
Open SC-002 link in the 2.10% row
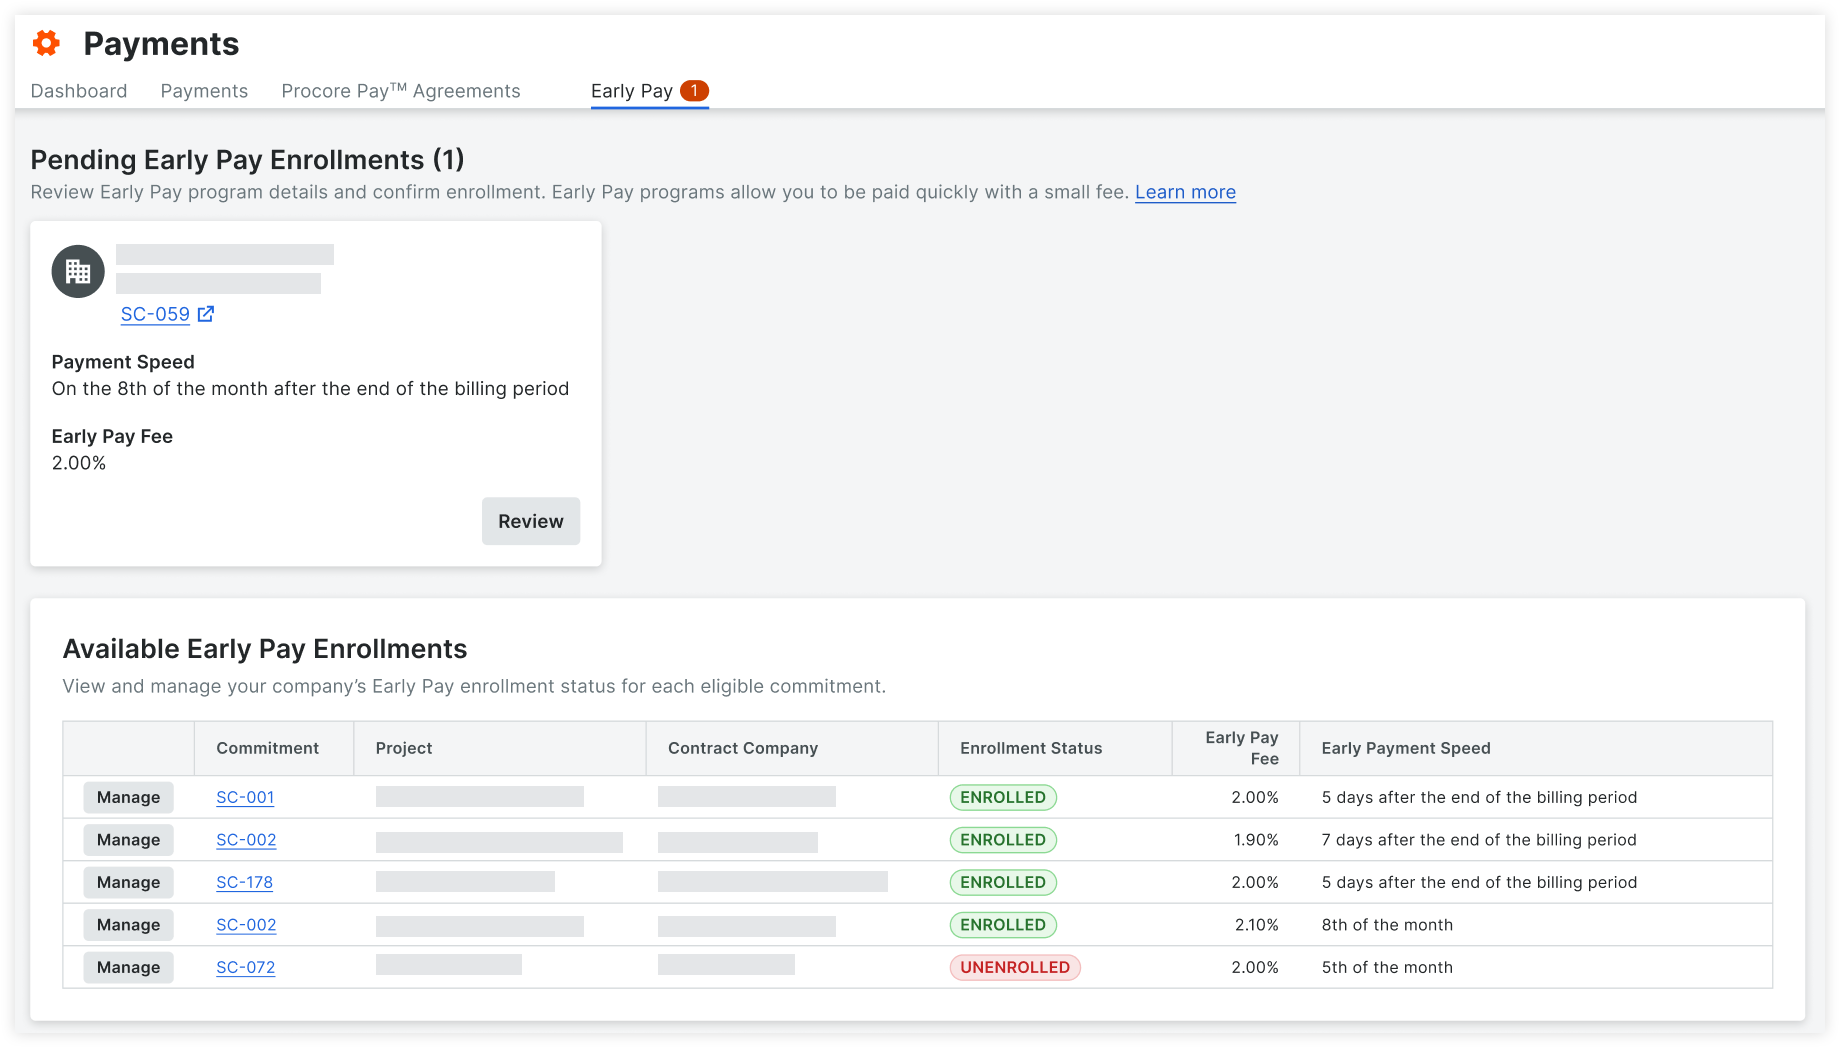point(246,925)
